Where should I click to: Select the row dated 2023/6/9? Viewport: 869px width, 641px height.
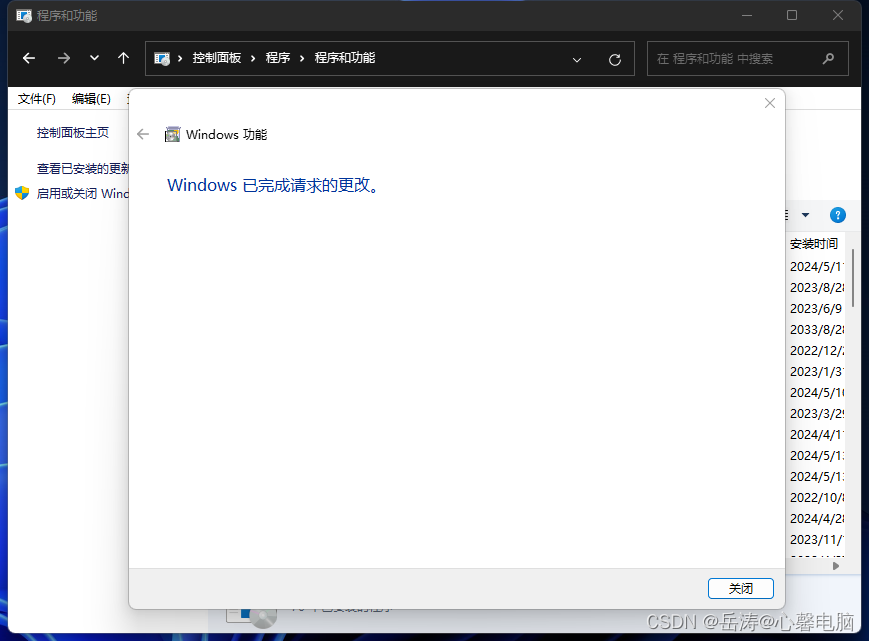coord(816,309)
